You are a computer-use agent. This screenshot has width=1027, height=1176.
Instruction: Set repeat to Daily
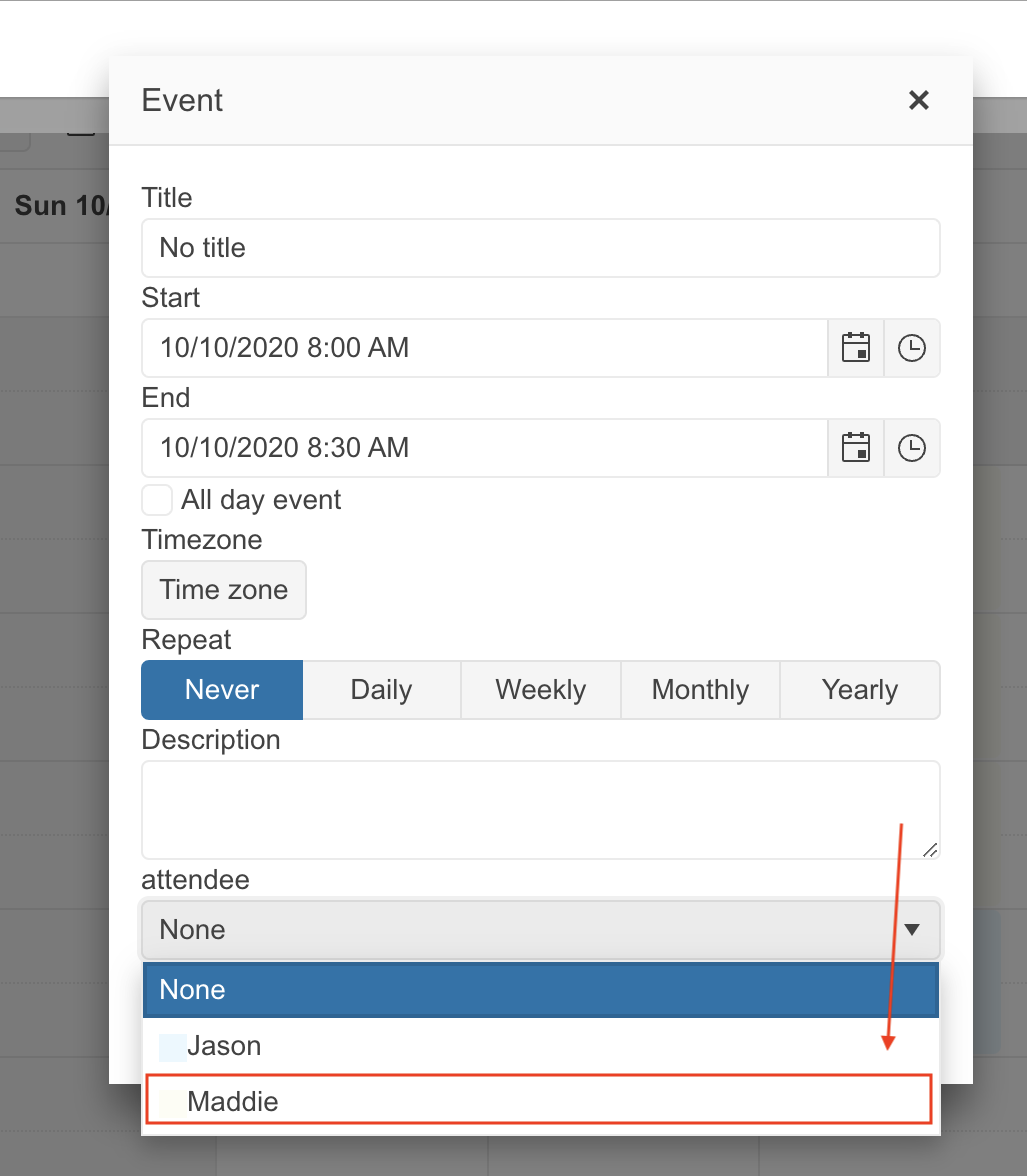pos(381,690)
